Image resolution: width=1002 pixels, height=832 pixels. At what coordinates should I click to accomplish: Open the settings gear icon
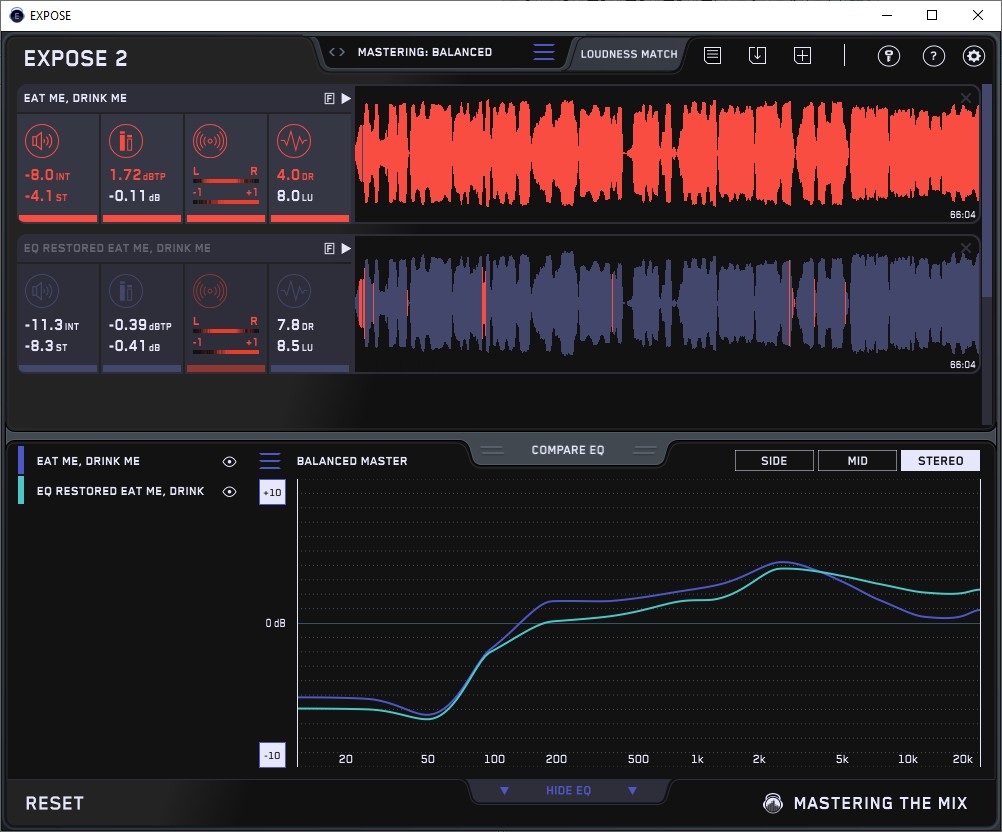point(974,56)
